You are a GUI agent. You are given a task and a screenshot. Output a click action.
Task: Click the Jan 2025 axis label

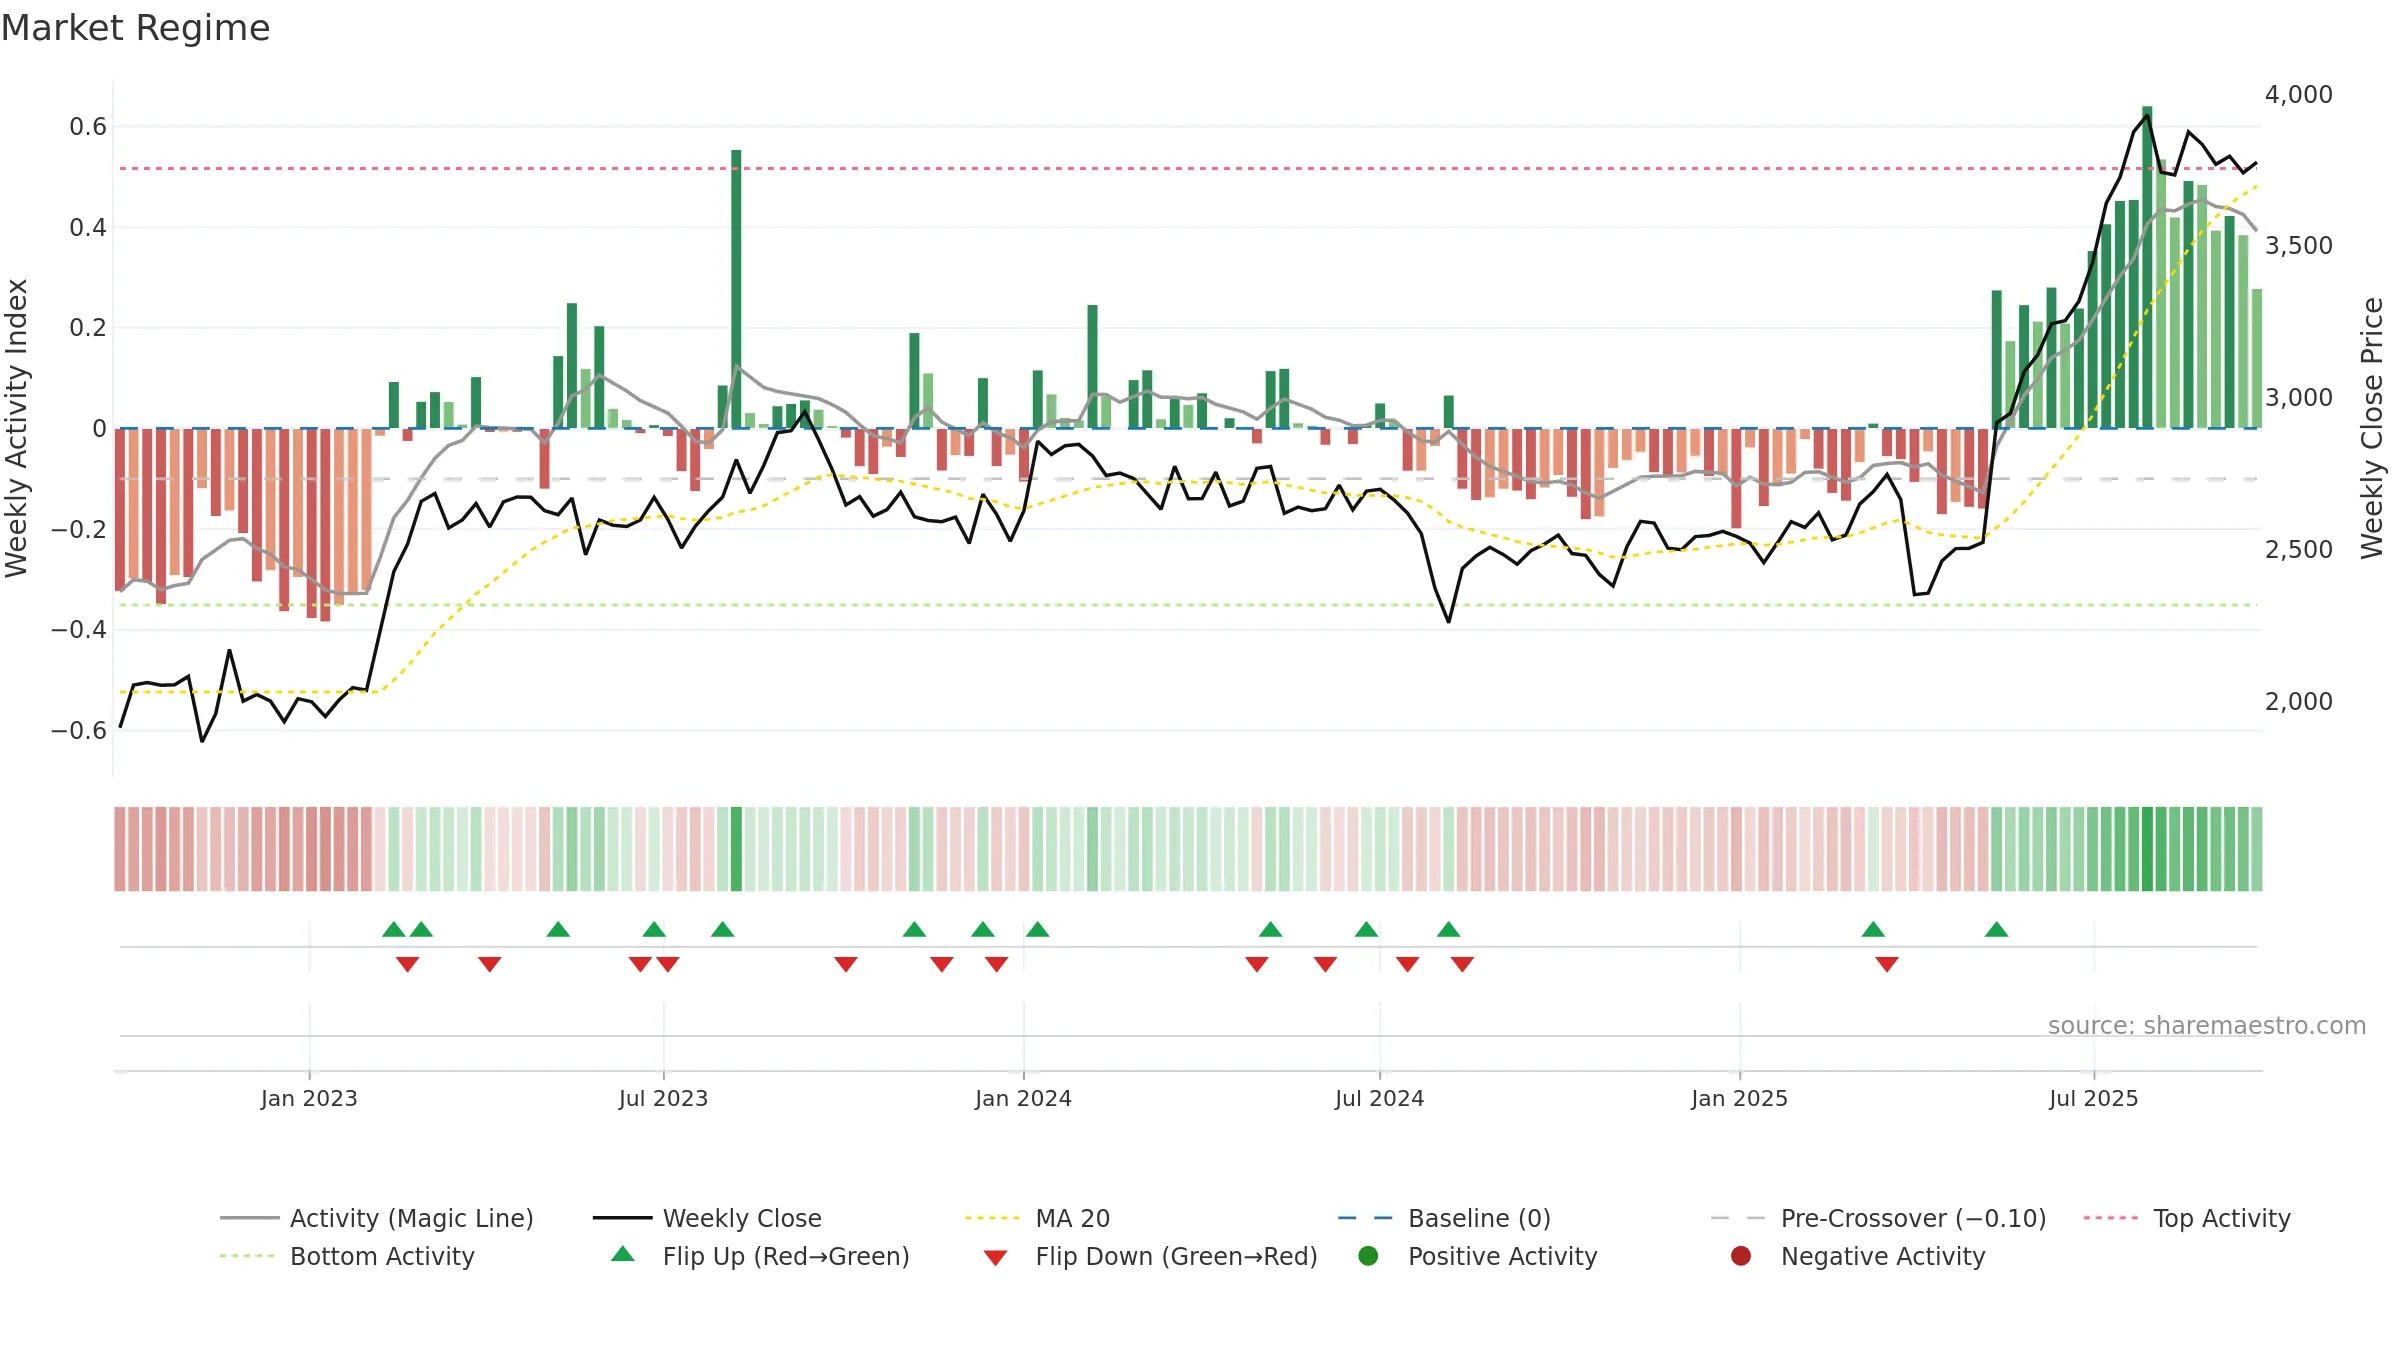[1739, 1098]
